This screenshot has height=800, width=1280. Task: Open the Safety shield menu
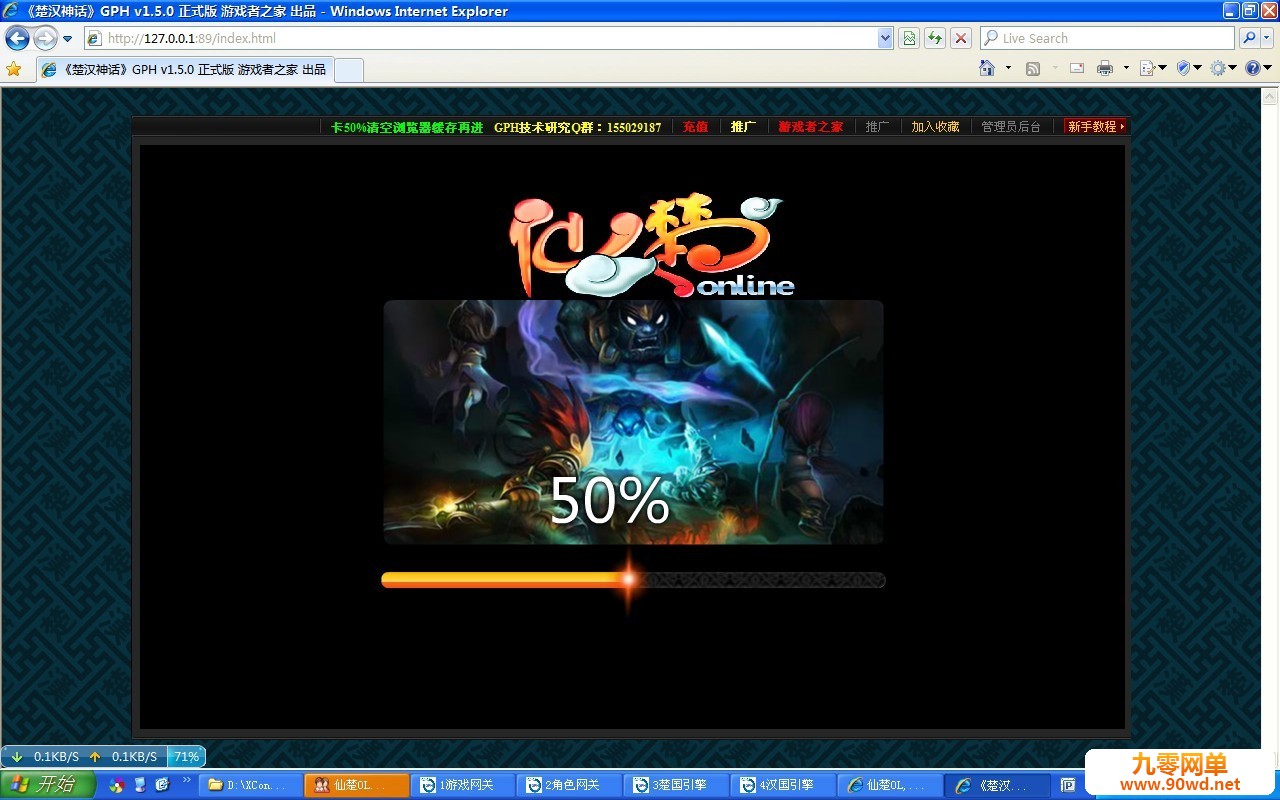1188,68
